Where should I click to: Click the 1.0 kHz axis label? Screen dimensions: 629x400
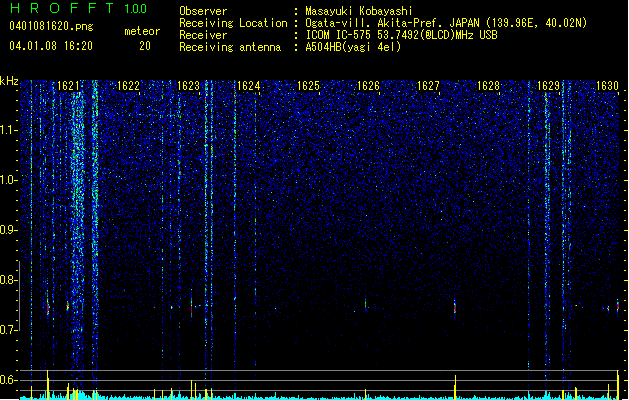8,180
